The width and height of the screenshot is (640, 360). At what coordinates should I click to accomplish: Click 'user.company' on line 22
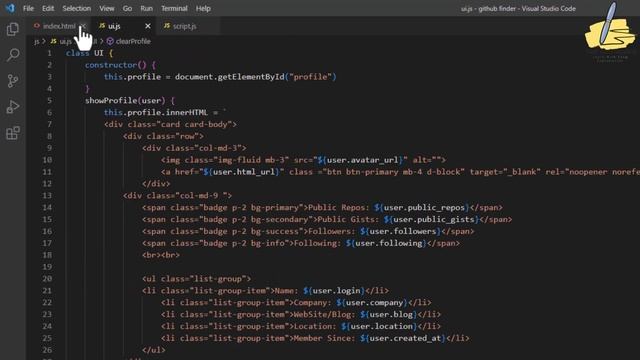[374, 302]
